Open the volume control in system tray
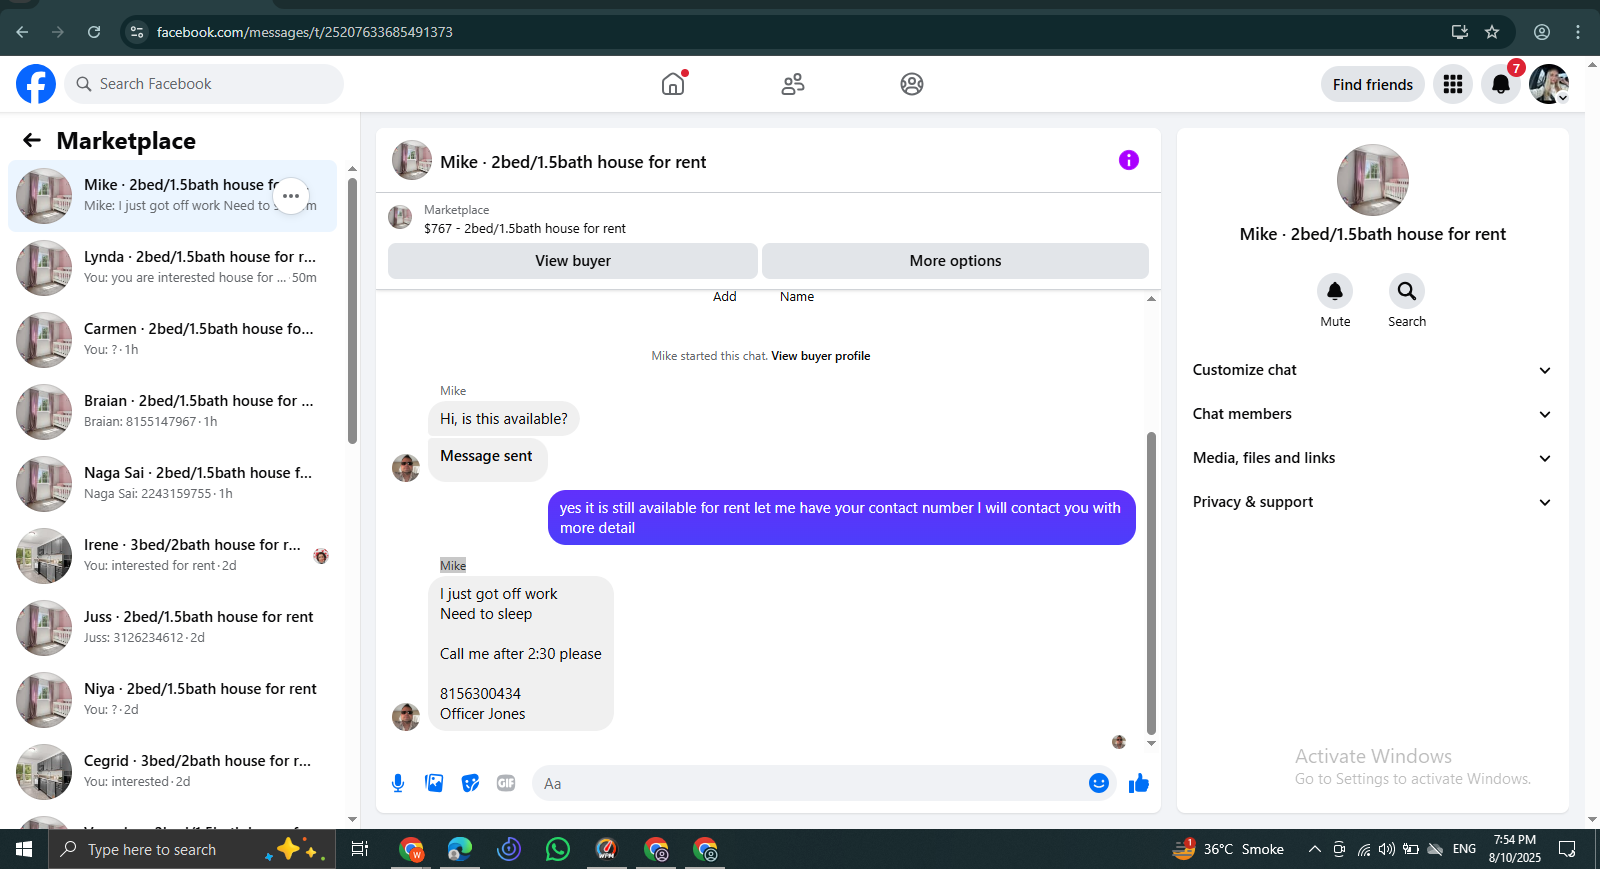Screen dimensions: 1600x869 coord(1387,849)
